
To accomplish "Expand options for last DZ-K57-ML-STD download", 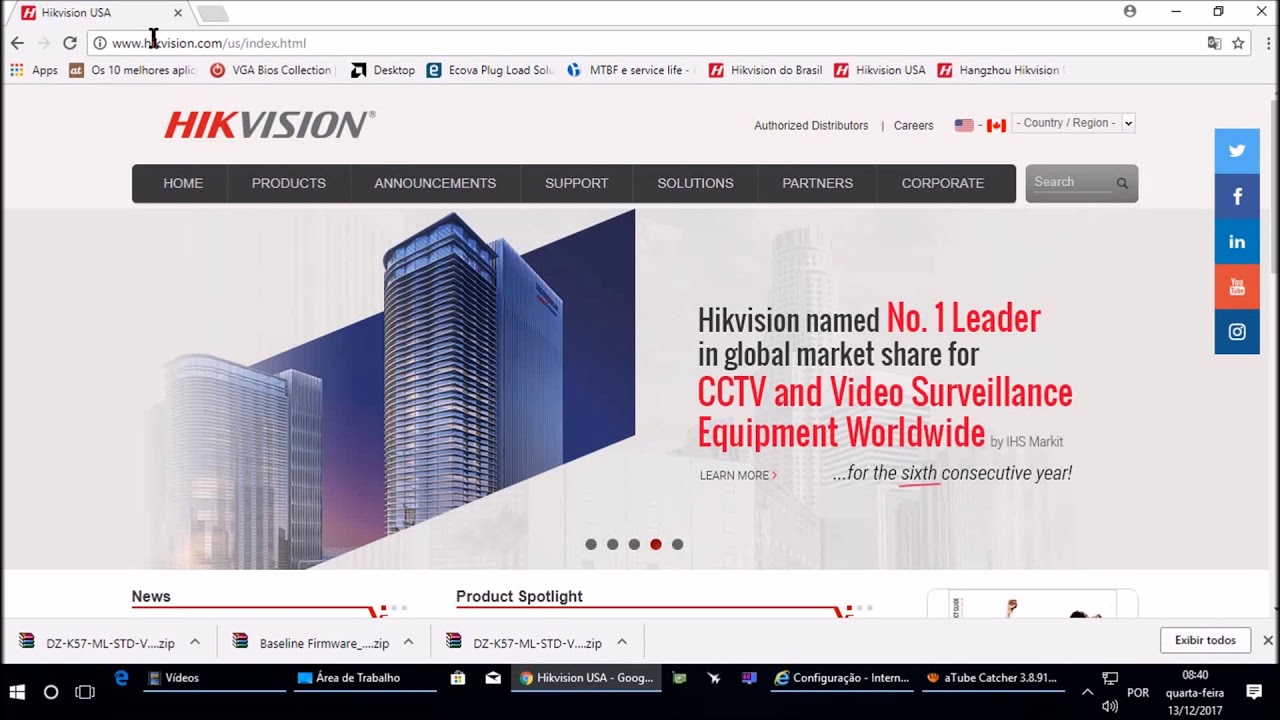I will (622, 642).
